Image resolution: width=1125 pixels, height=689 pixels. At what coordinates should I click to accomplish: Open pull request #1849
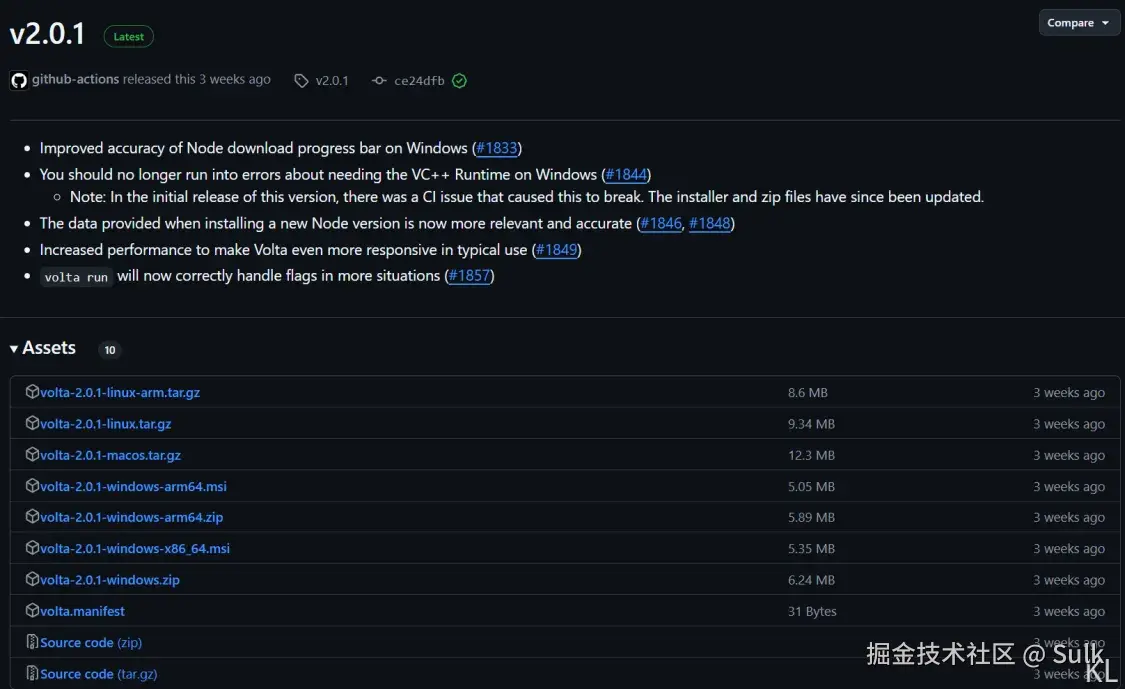[x=556, y=250]
